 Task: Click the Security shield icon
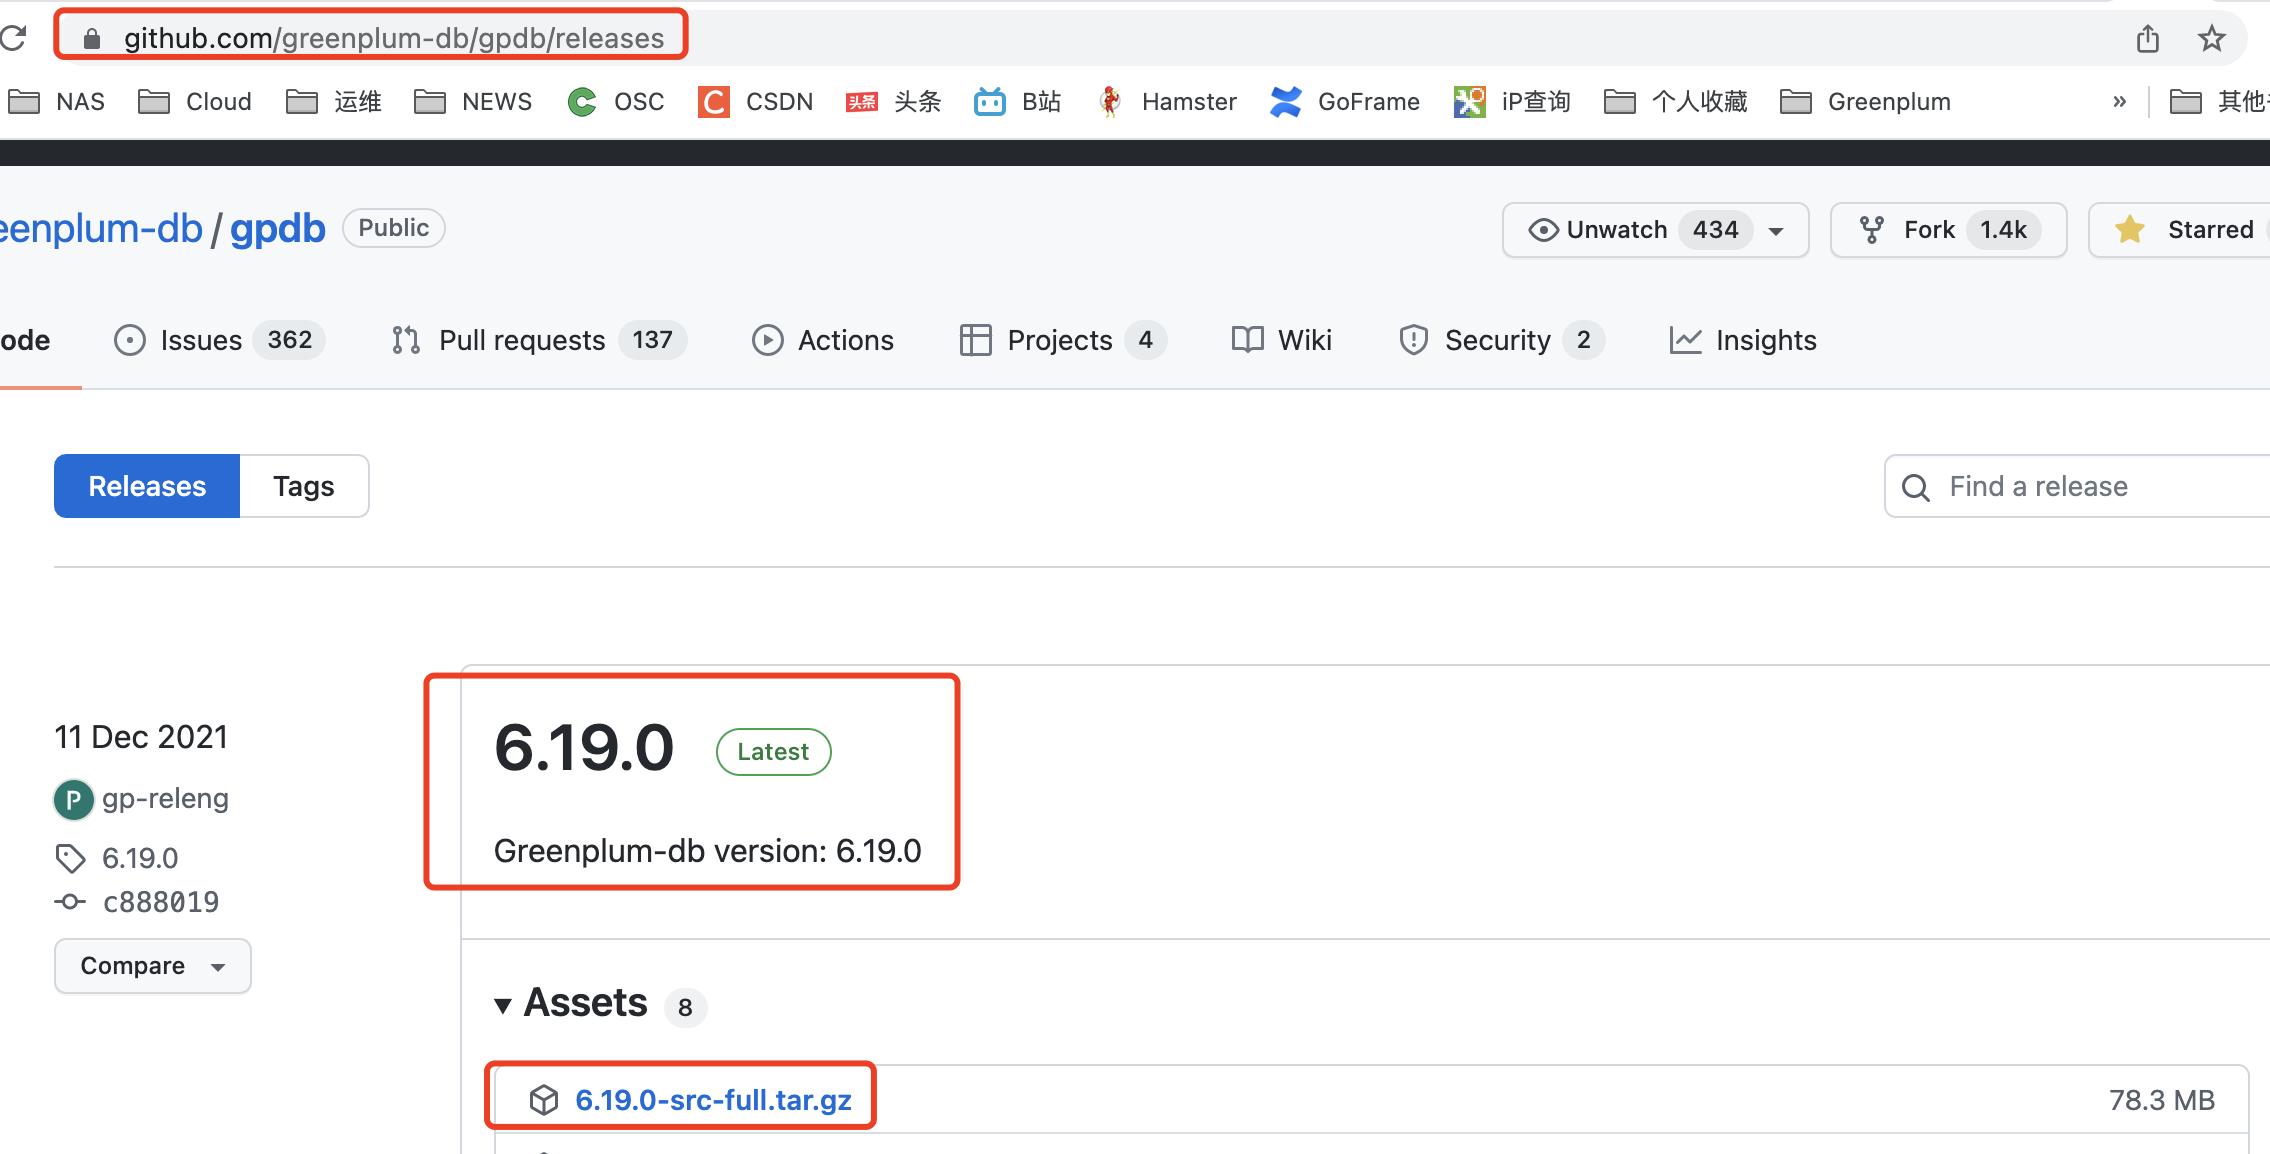click(x=1413, y=340)
